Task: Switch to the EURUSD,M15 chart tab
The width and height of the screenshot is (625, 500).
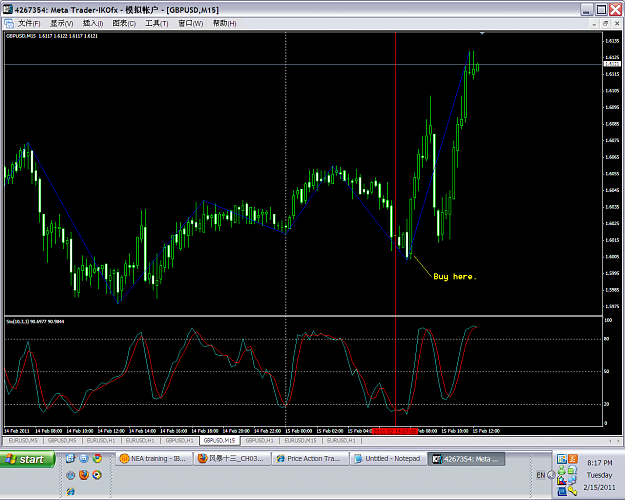Action: [x=300, y=441]
